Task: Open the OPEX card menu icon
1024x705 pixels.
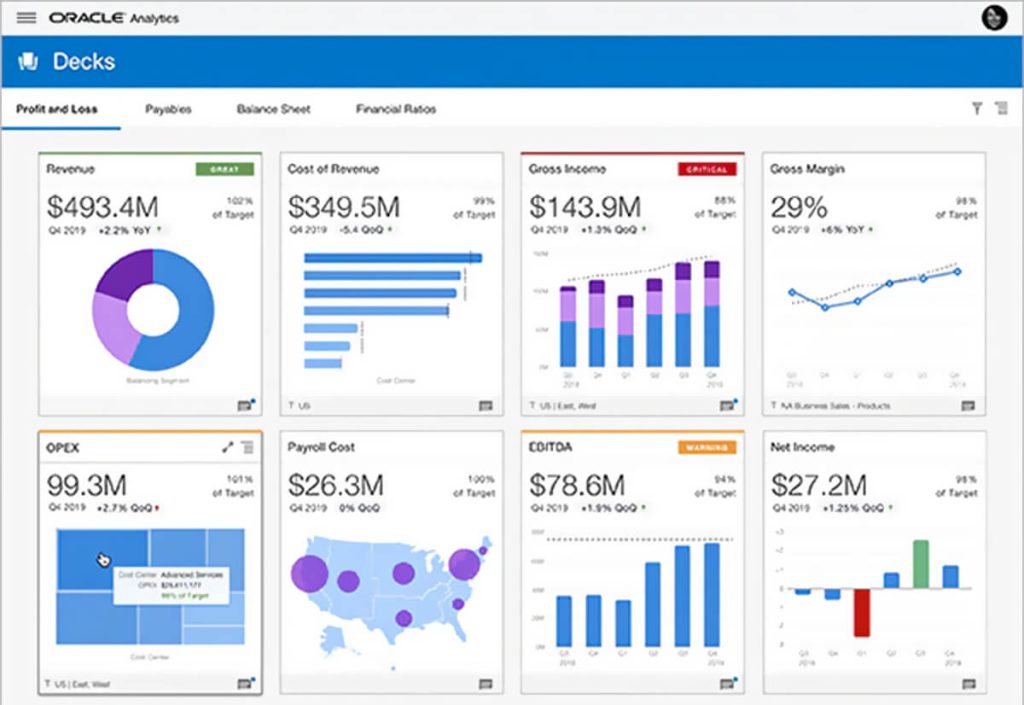Action: click(x=247, y=447)
